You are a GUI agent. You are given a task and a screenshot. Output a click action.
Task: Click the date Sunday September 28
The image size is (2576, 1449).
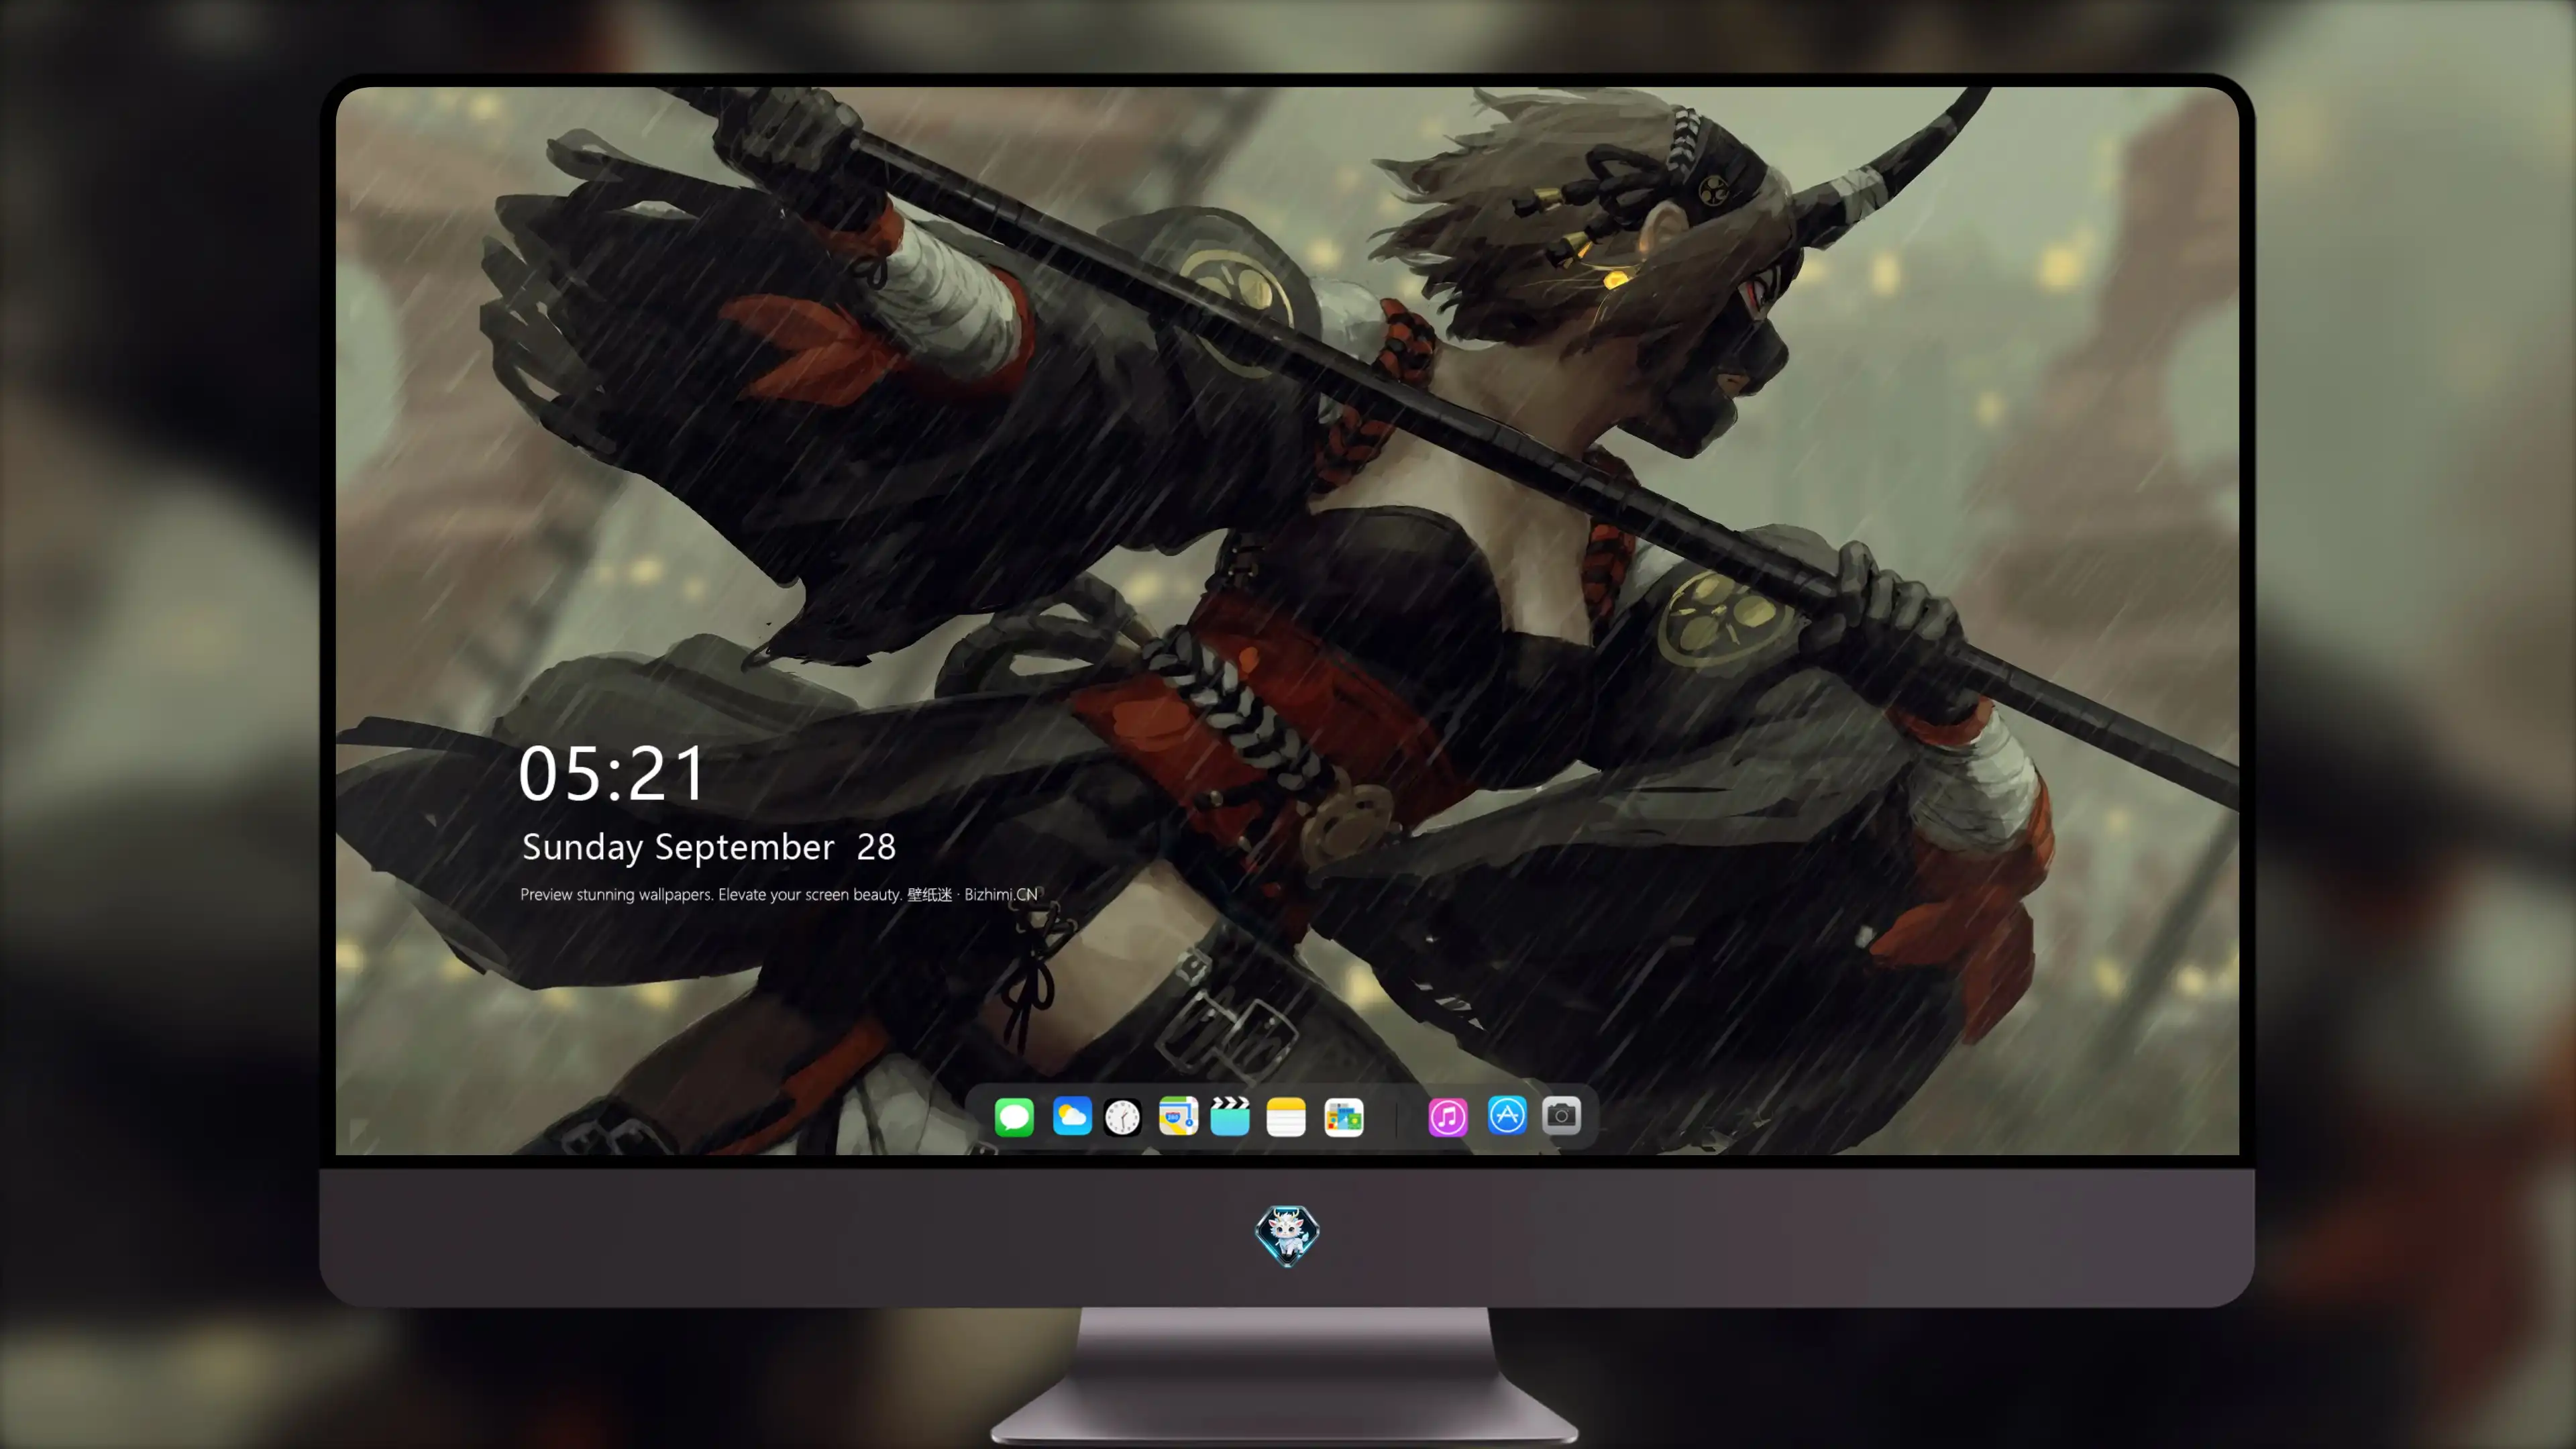709,847
